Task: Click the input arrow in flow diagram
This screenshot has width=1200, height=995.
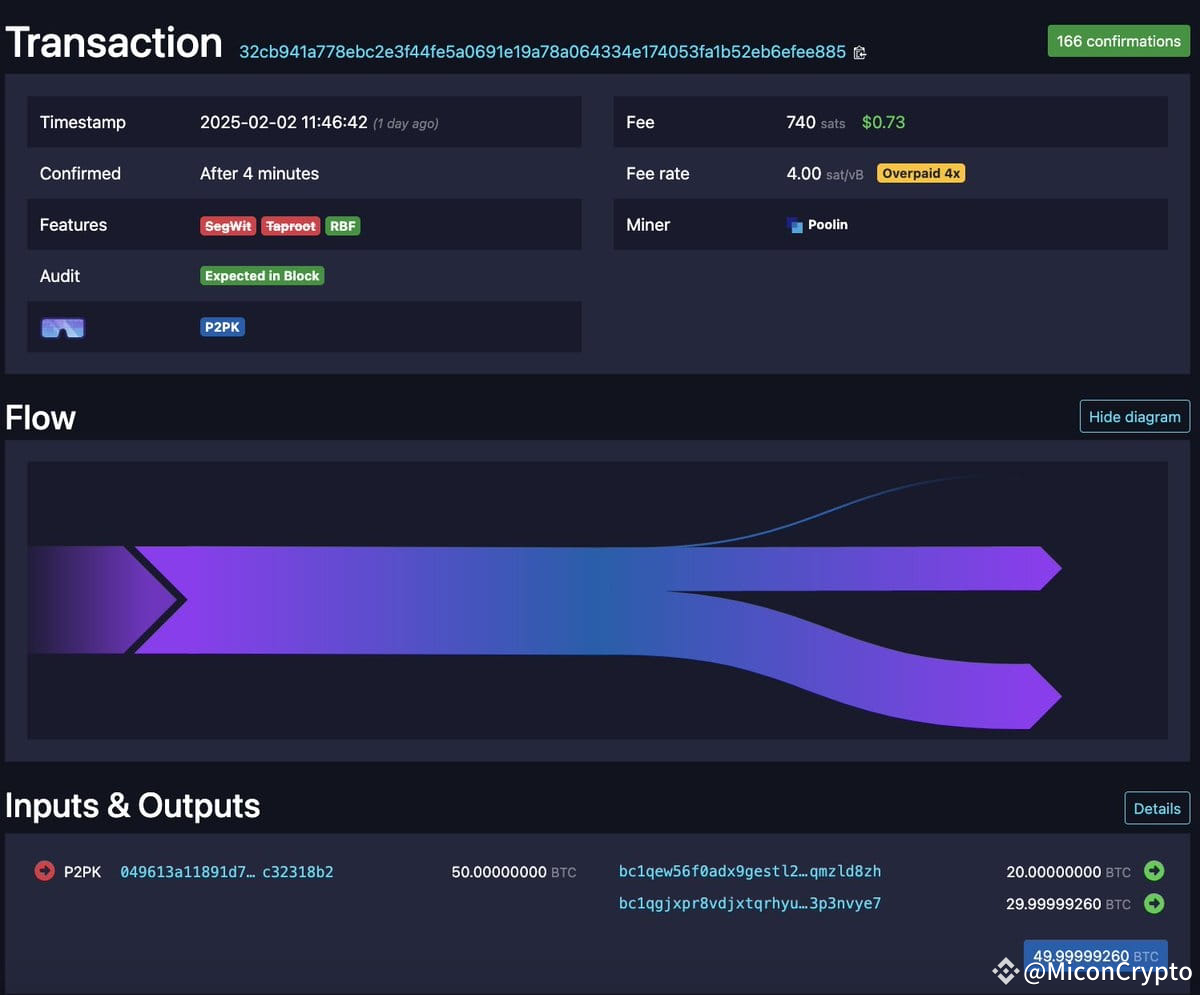Action: [105, 600]
